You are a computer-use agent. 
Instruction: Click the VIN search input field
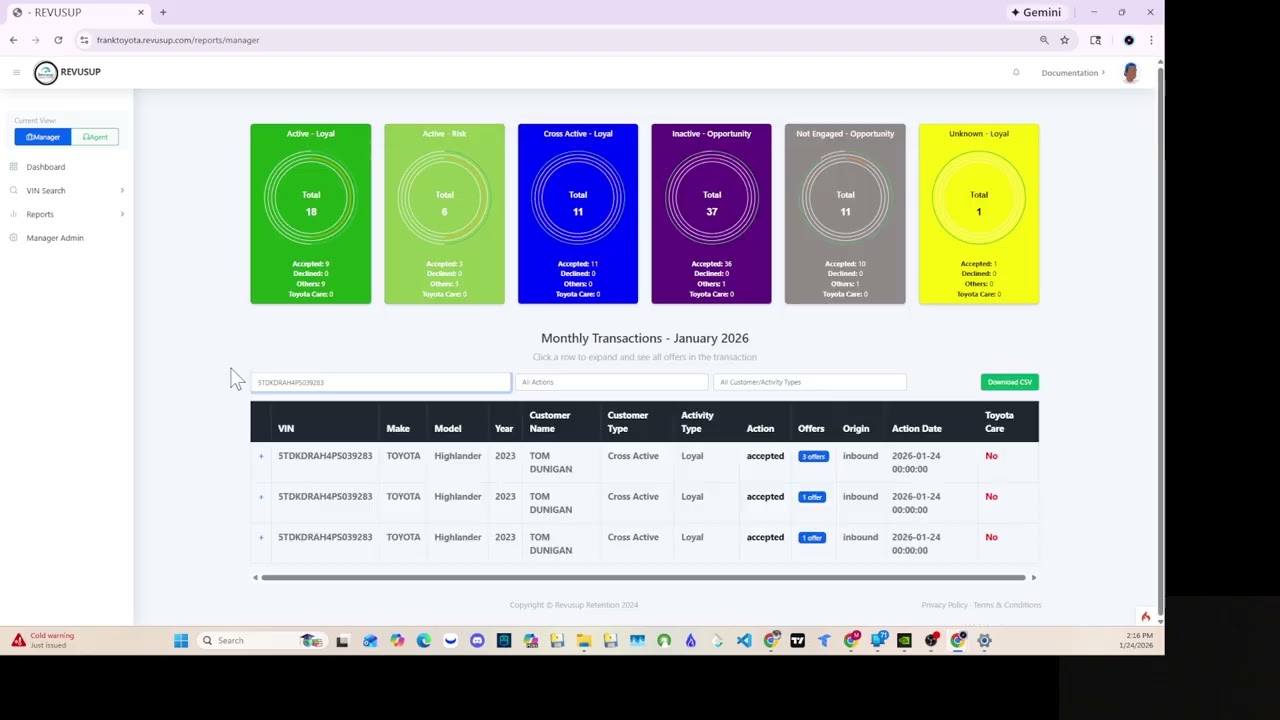[x=380, y=382]
